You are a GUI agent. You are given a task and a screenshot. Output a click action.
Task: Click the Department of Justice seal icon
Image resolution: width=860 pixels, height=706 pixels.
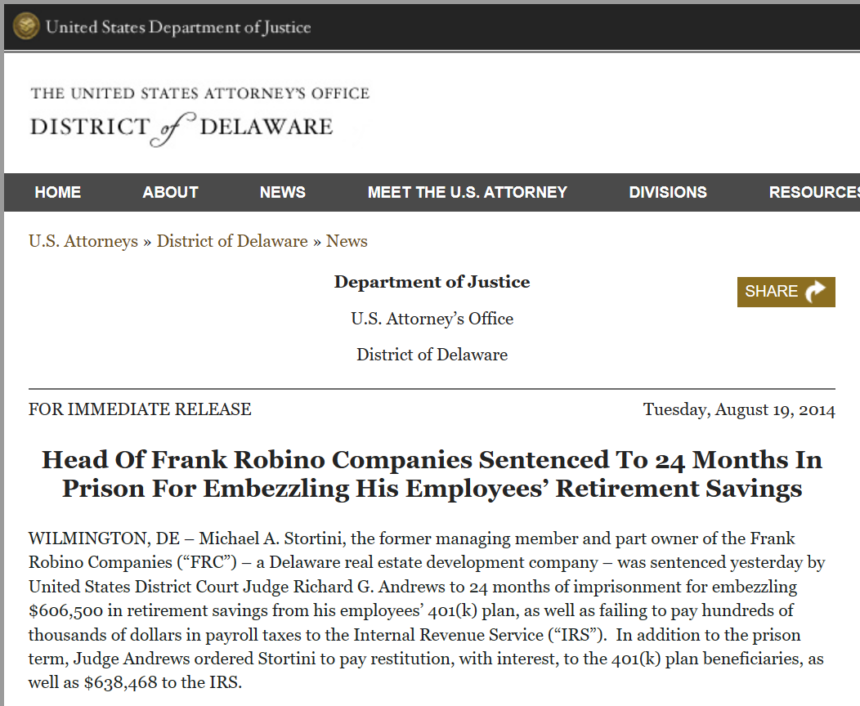tap(26, 26)
